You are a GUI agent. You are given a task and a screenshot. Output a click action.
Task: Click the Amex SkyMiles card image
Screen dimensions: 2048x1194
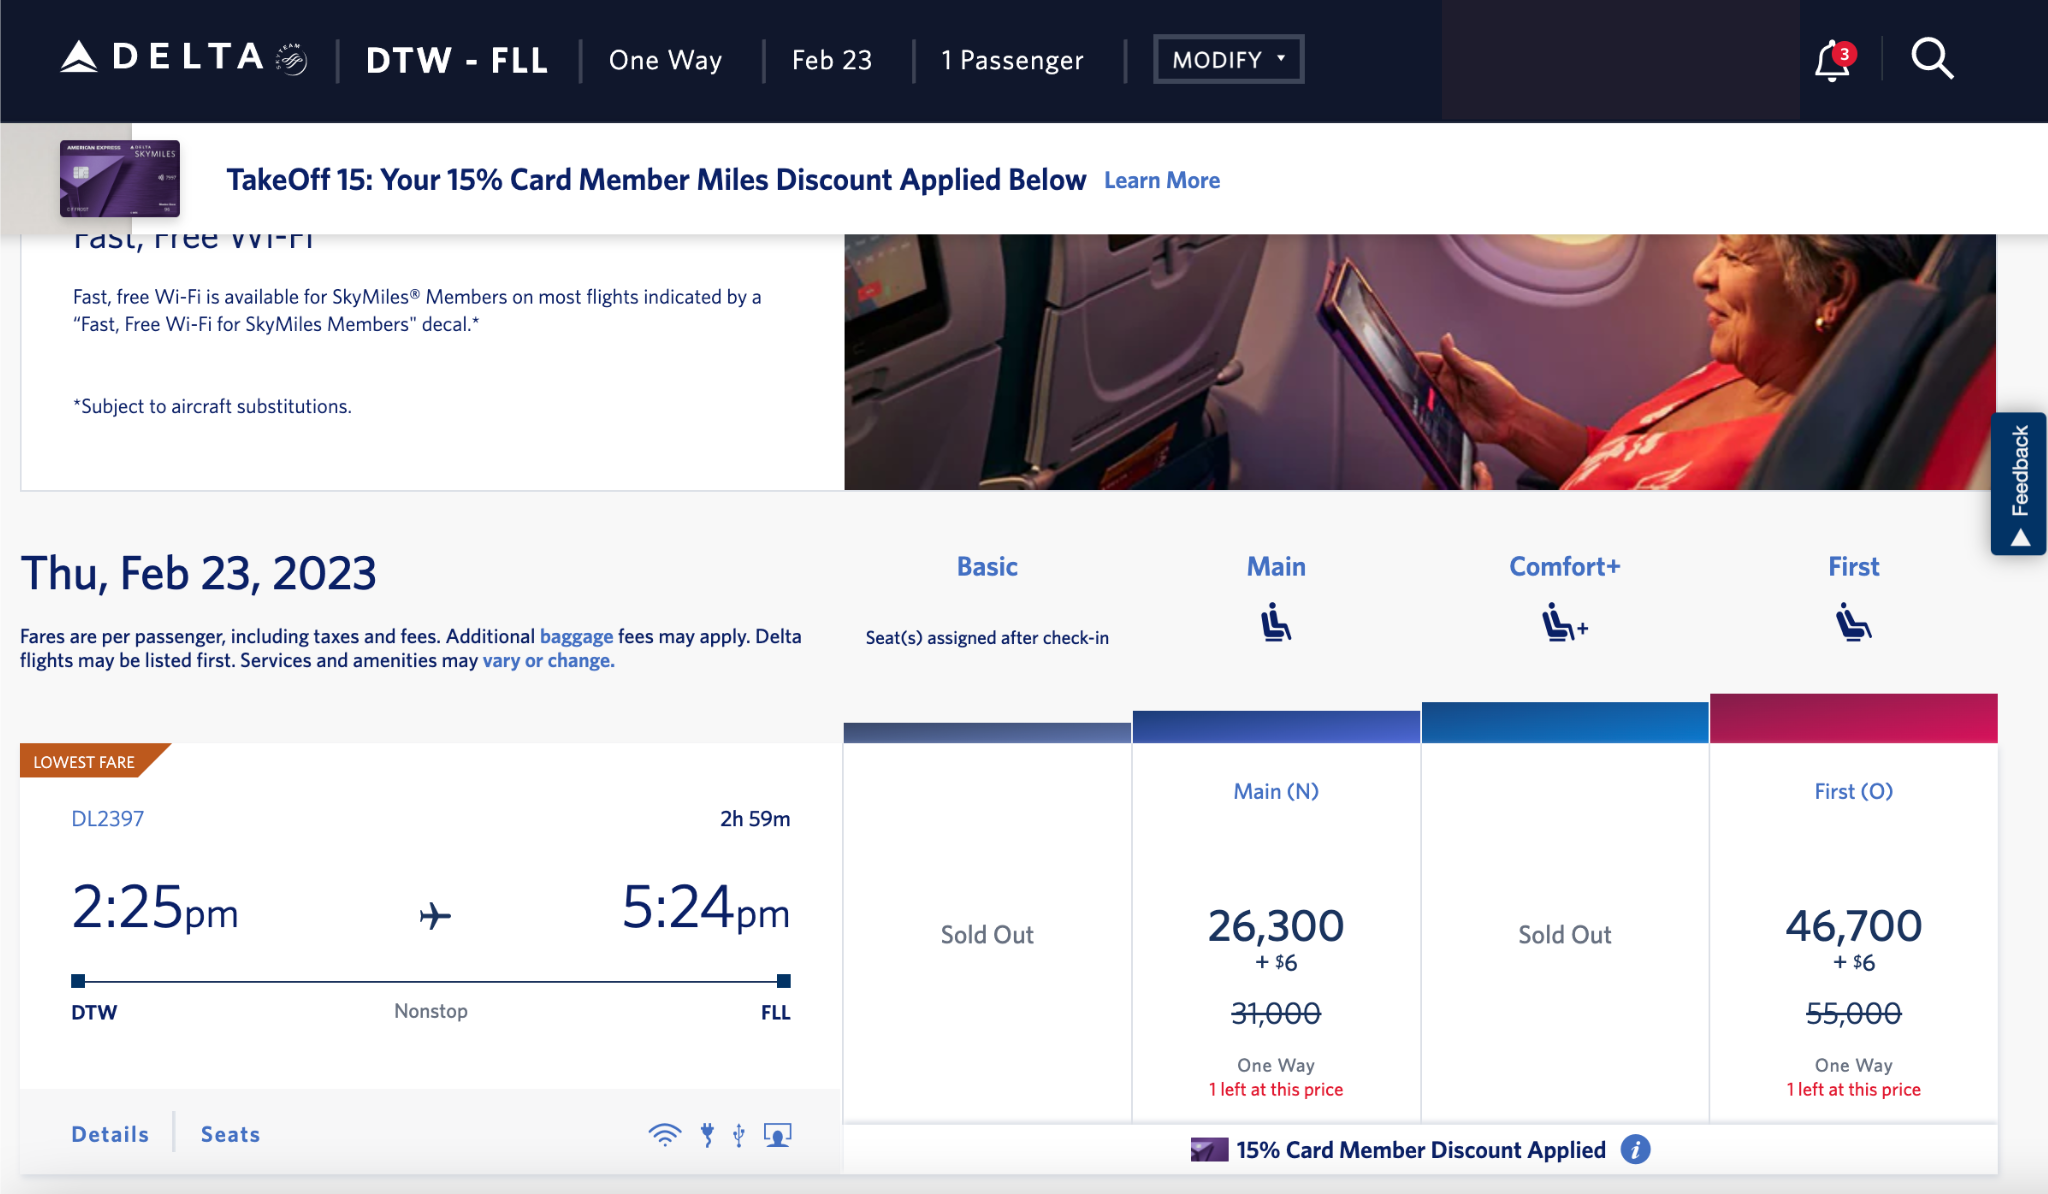point(120,178)
